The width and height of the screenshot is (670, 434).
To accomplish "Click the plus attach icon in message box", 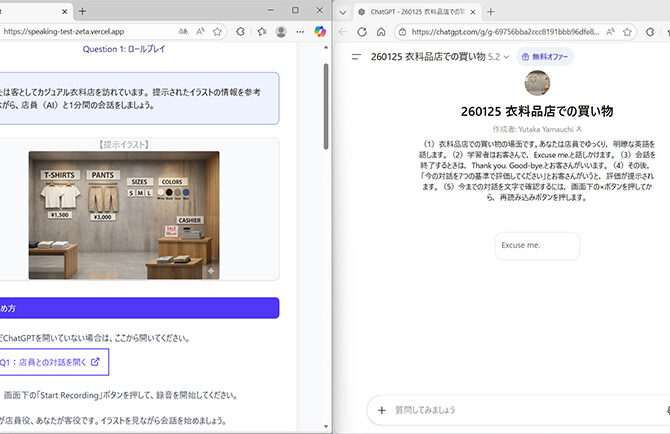I will [382, 410].
